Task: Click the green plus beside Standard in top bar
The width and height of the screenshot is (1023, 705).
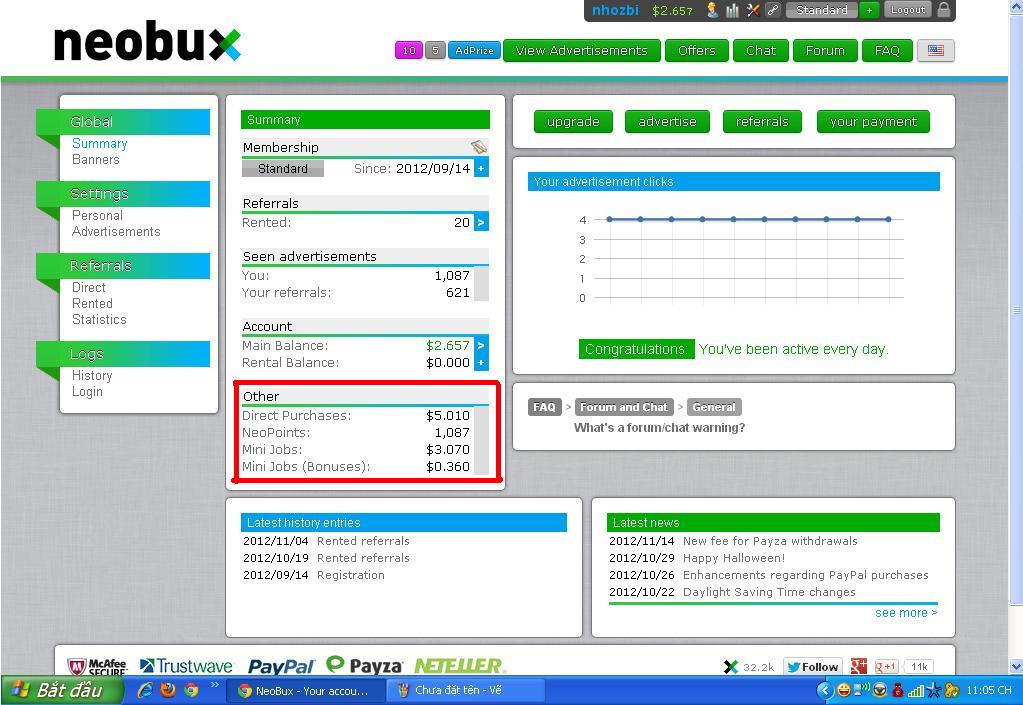Action: pyautogui.click(x=869, y=10)
